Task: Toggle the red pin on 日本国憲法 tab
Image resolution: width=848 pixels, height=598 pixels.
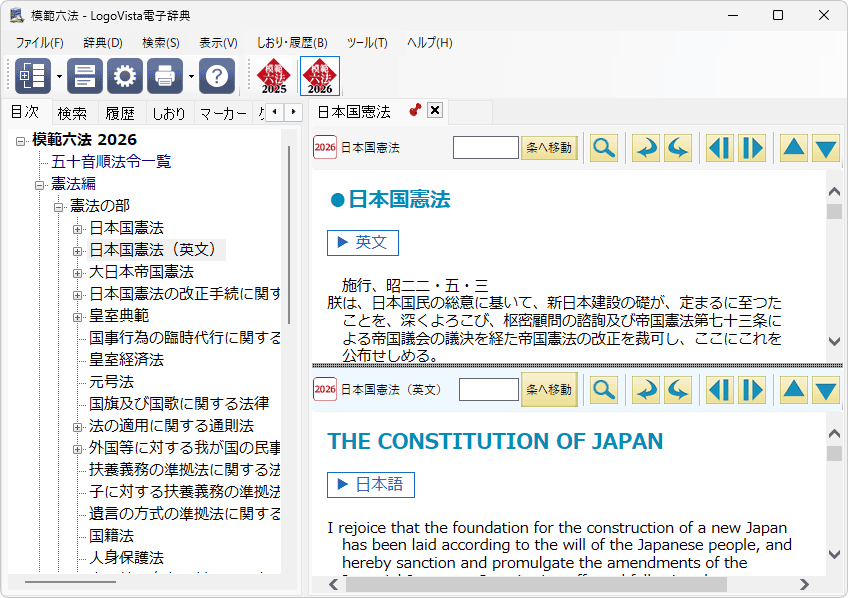Action: 415,110
